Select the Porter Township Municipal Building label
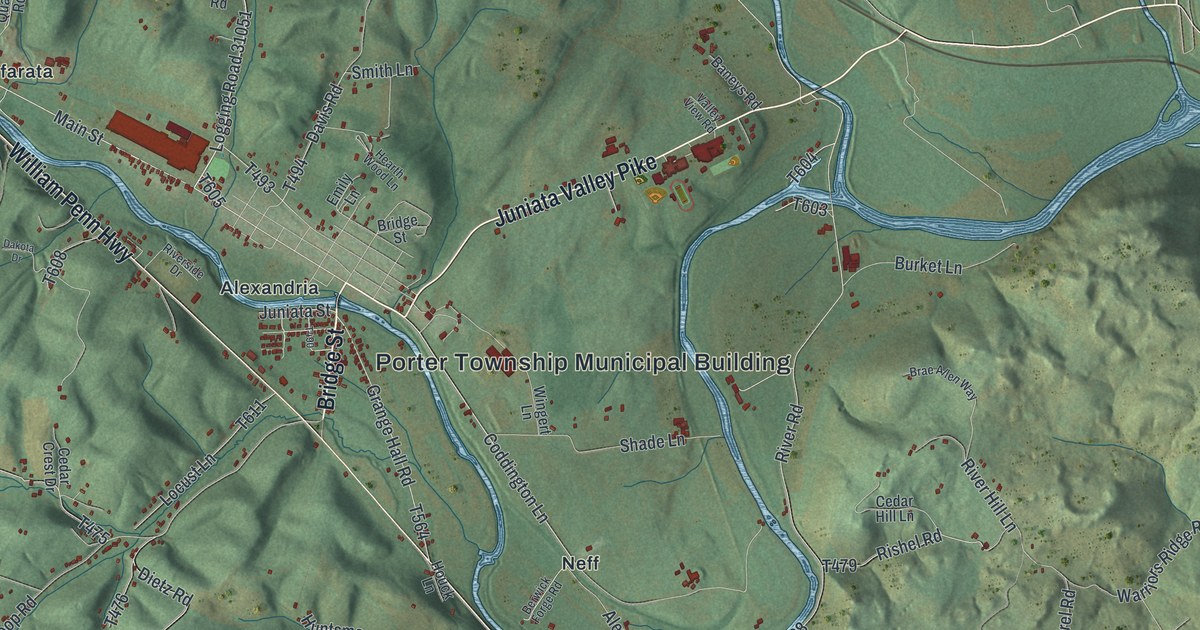The image size is (1200, 630). point(584,362)
